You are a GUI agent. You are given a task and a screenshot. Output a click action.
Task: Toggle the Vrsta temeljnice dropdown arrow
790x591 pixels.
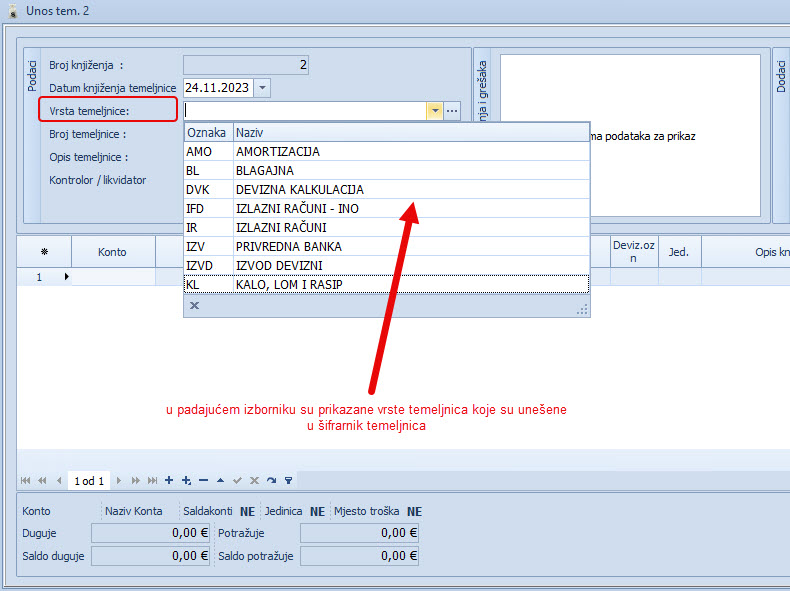[434, 111]
